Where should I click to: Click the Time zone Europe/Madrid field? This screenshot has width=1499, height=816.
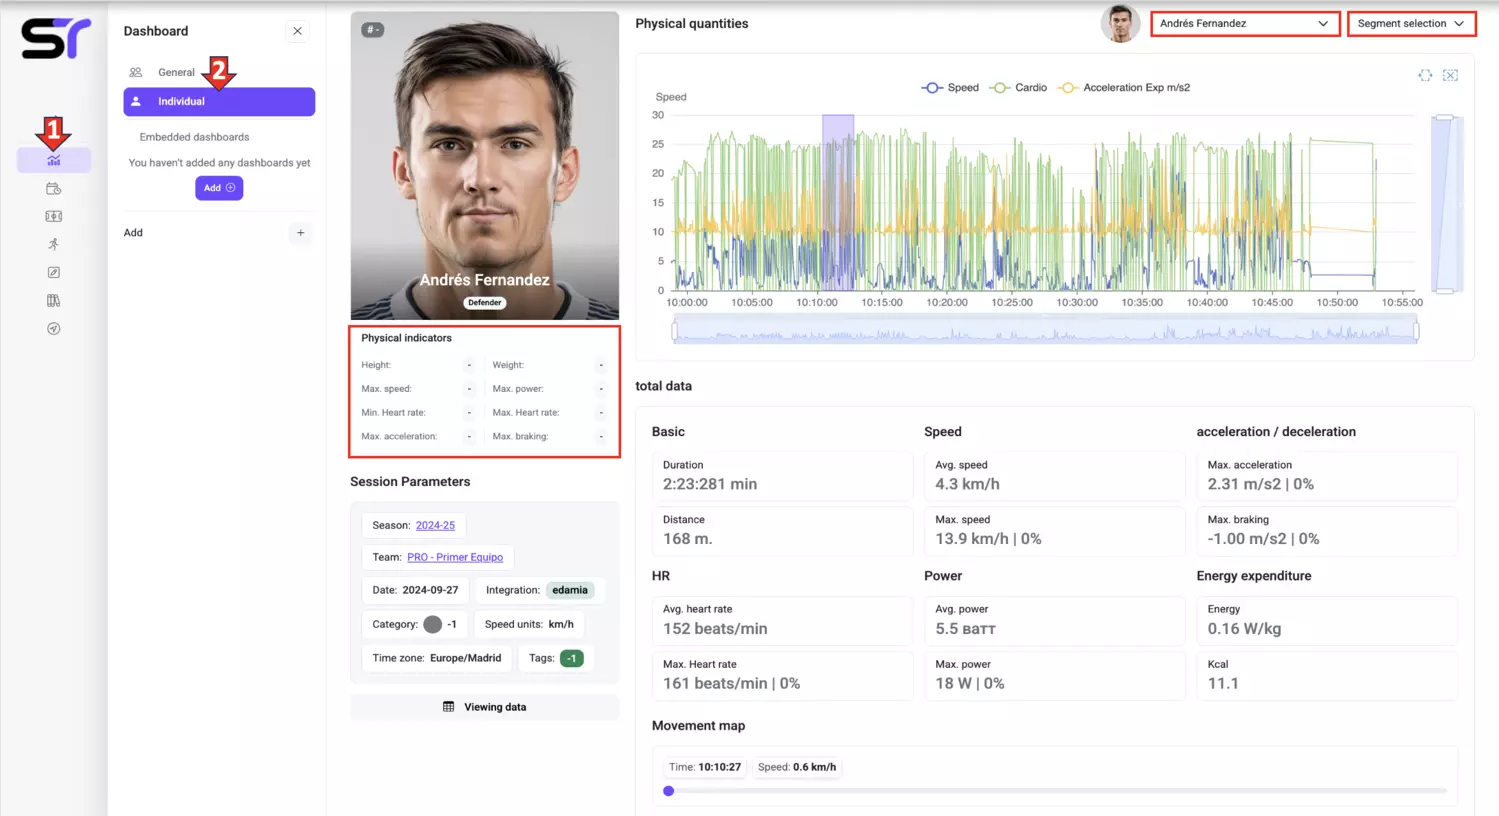pyautogui.click(x=437, y=658)
